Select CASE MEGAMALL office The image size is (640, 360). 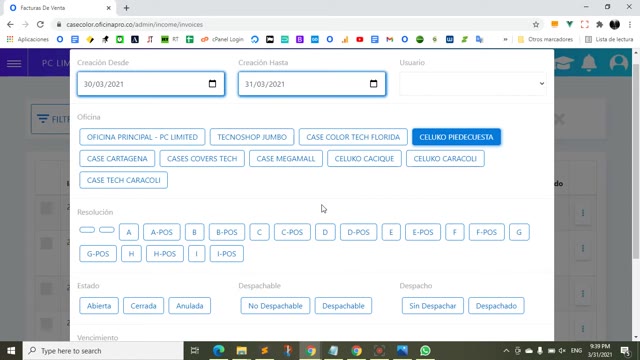pos(286,159)
